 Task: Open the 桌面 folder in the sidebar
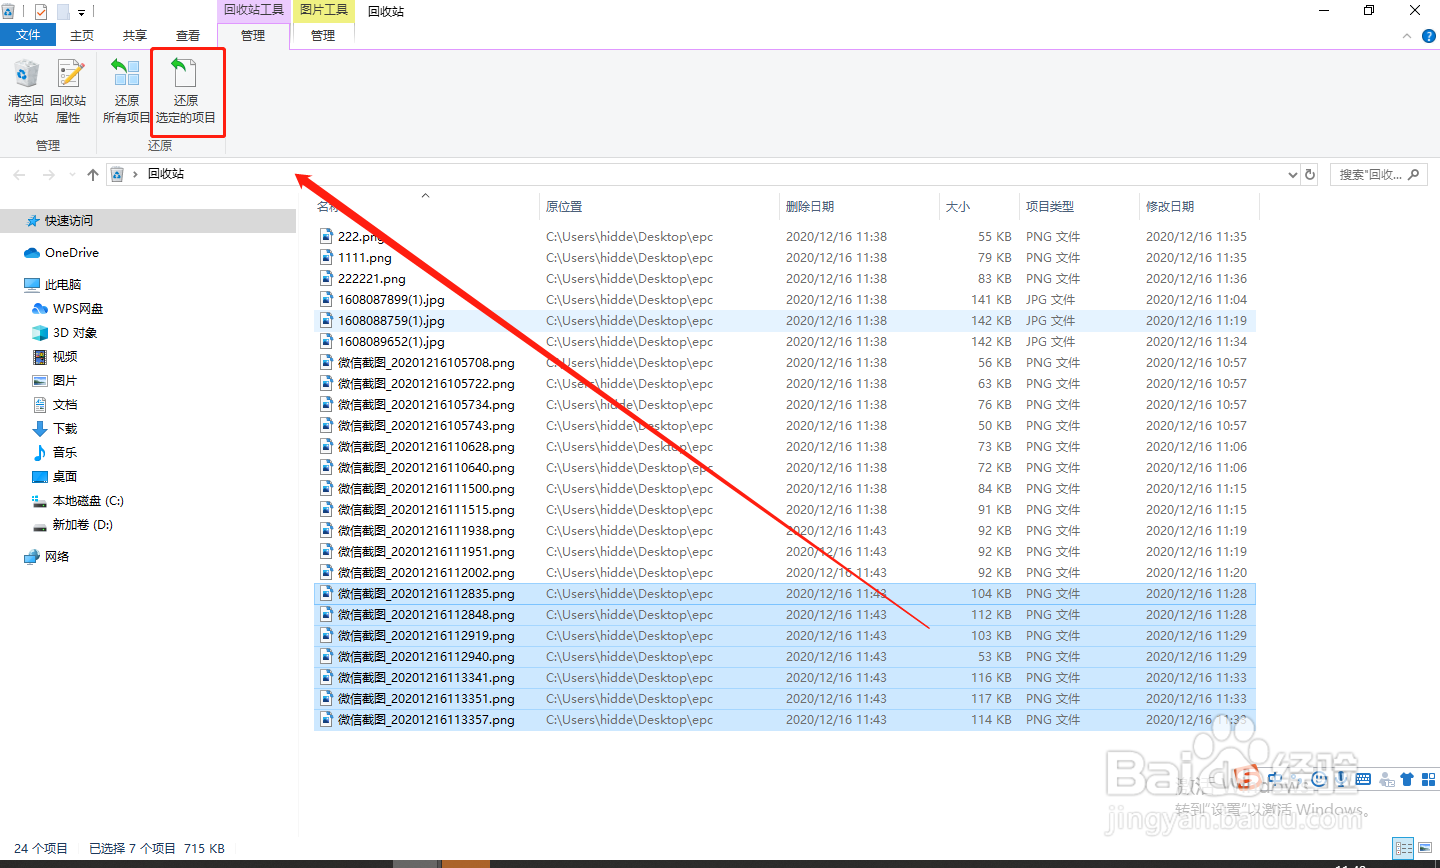tap(65, 477)
